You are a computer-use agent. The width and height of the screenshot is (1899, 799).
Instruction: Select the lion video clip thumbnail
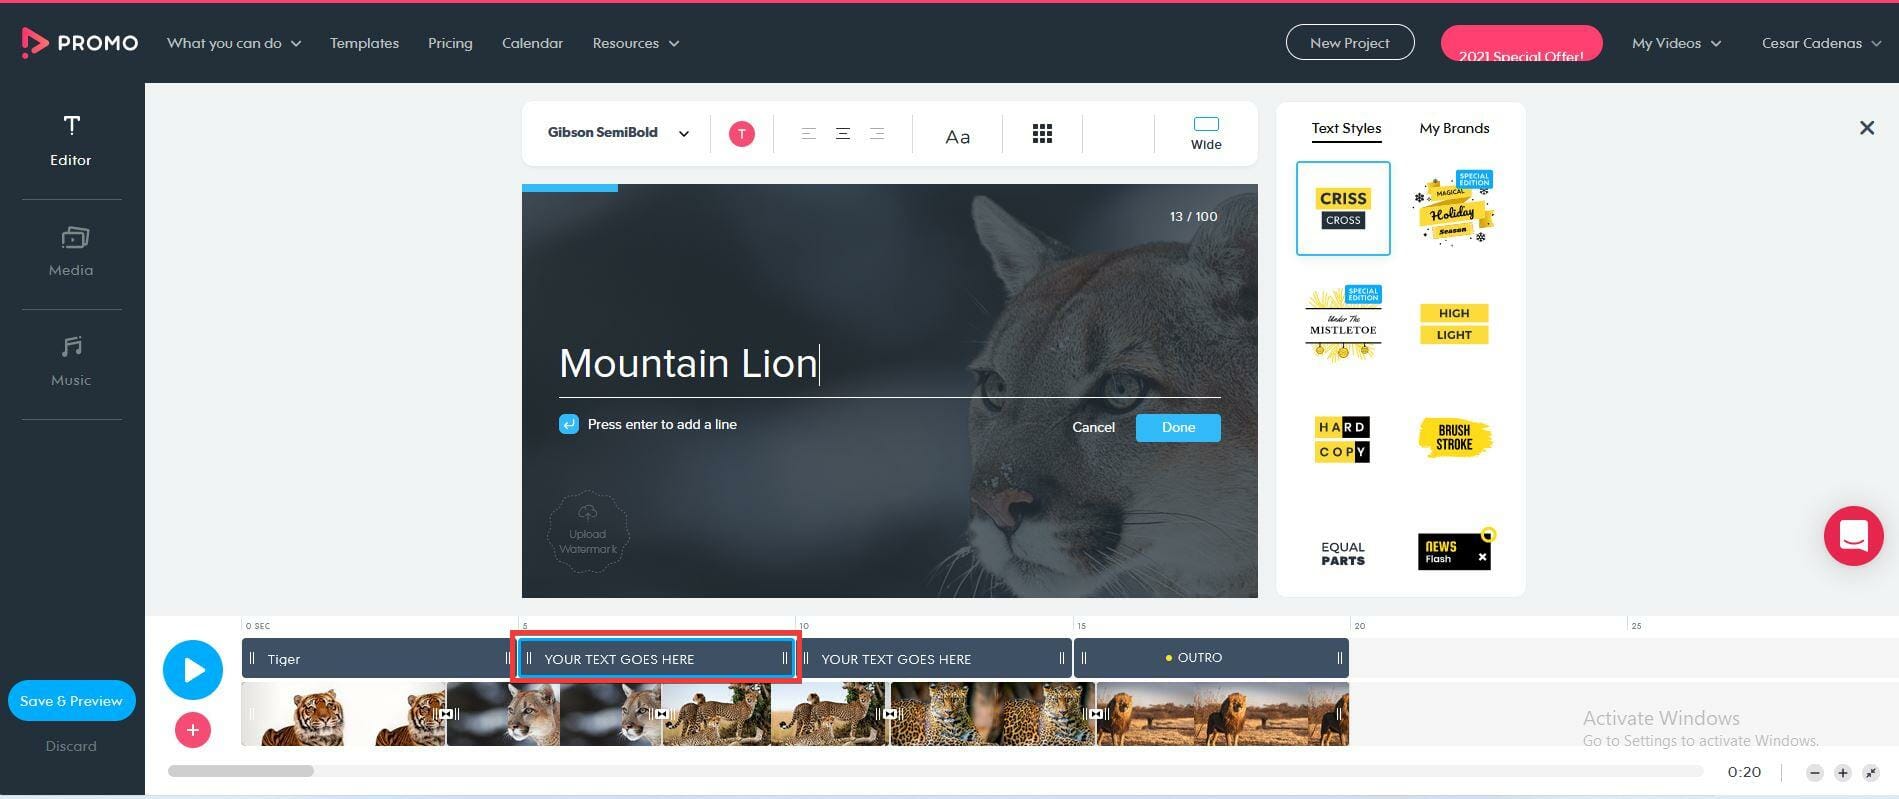point(1223,714)
